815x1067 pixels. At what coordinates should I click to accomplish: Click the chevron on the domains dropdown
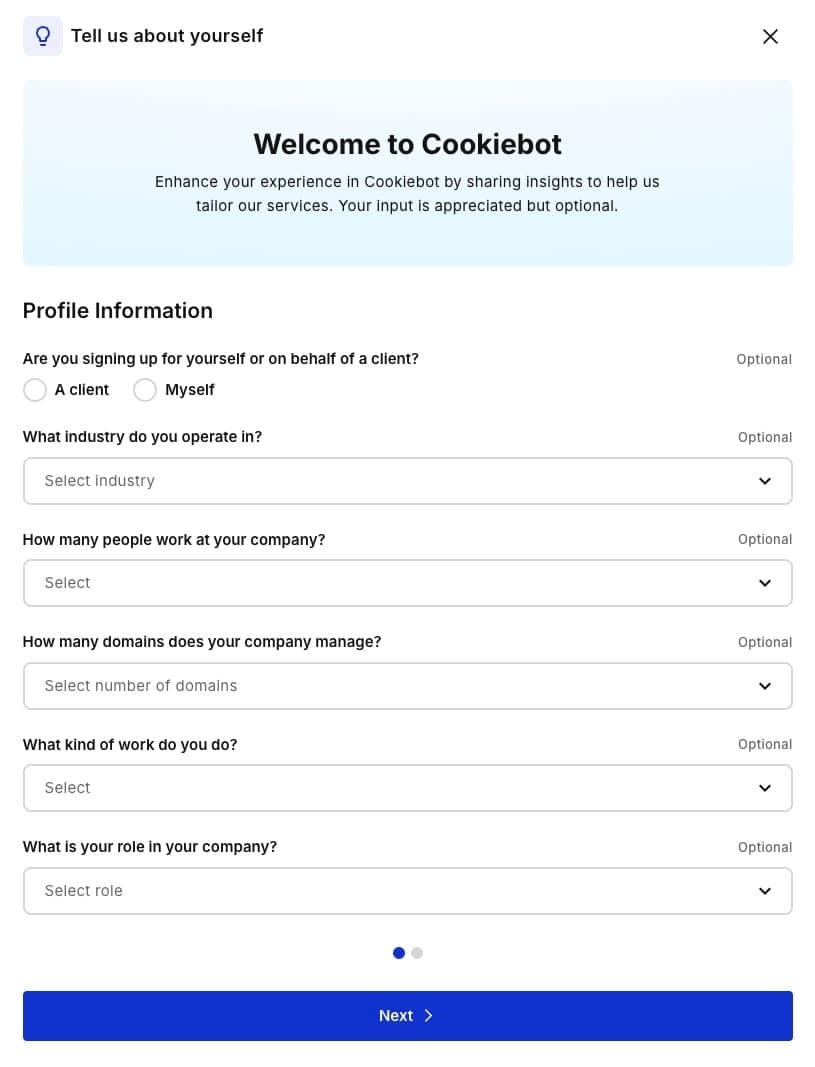(764, 686)
